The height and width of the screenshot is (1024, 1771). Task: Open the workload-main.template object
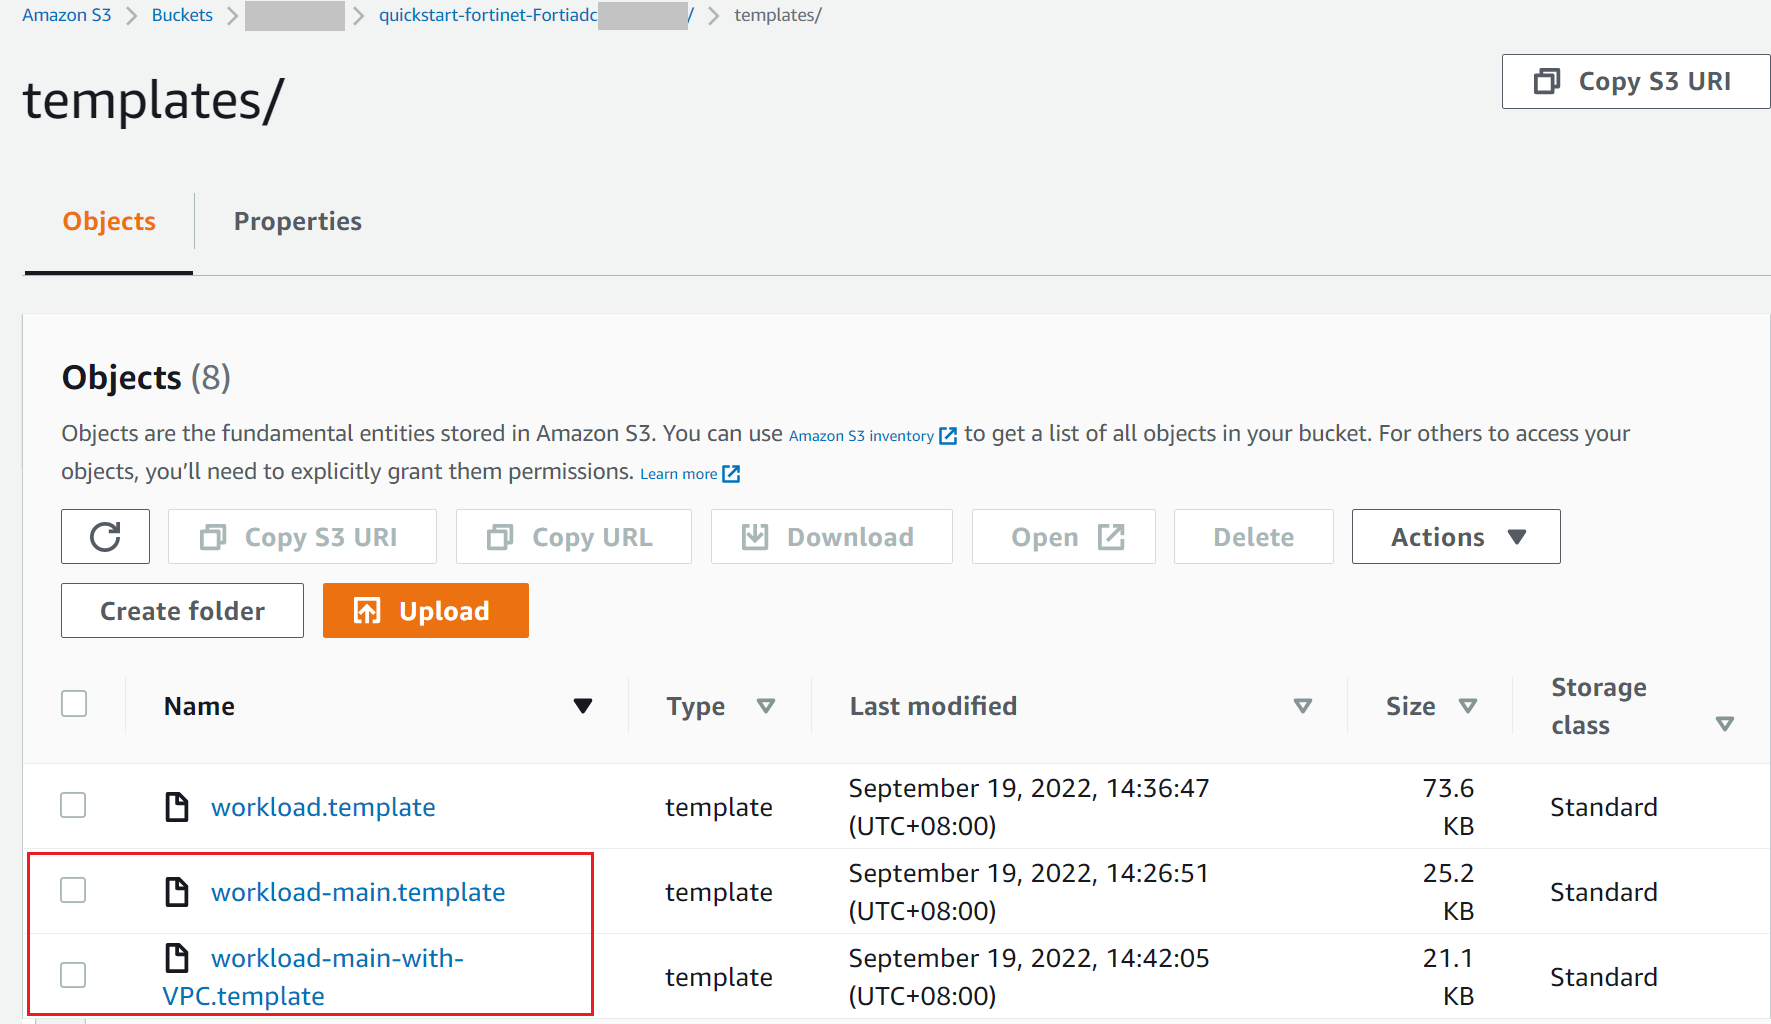point(358,892)
